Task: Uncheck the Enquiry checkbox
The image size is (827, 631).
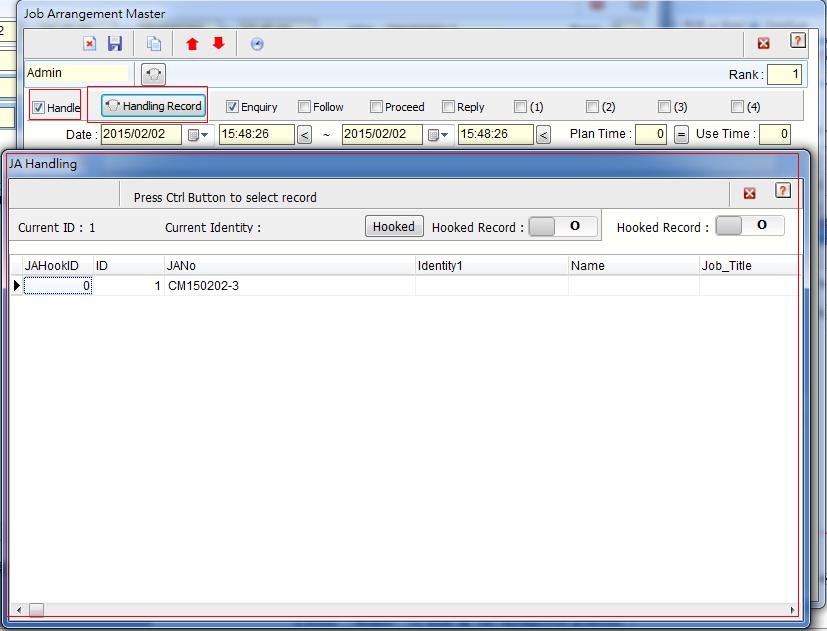Action: pyautogui.click(x=232, y=107)
